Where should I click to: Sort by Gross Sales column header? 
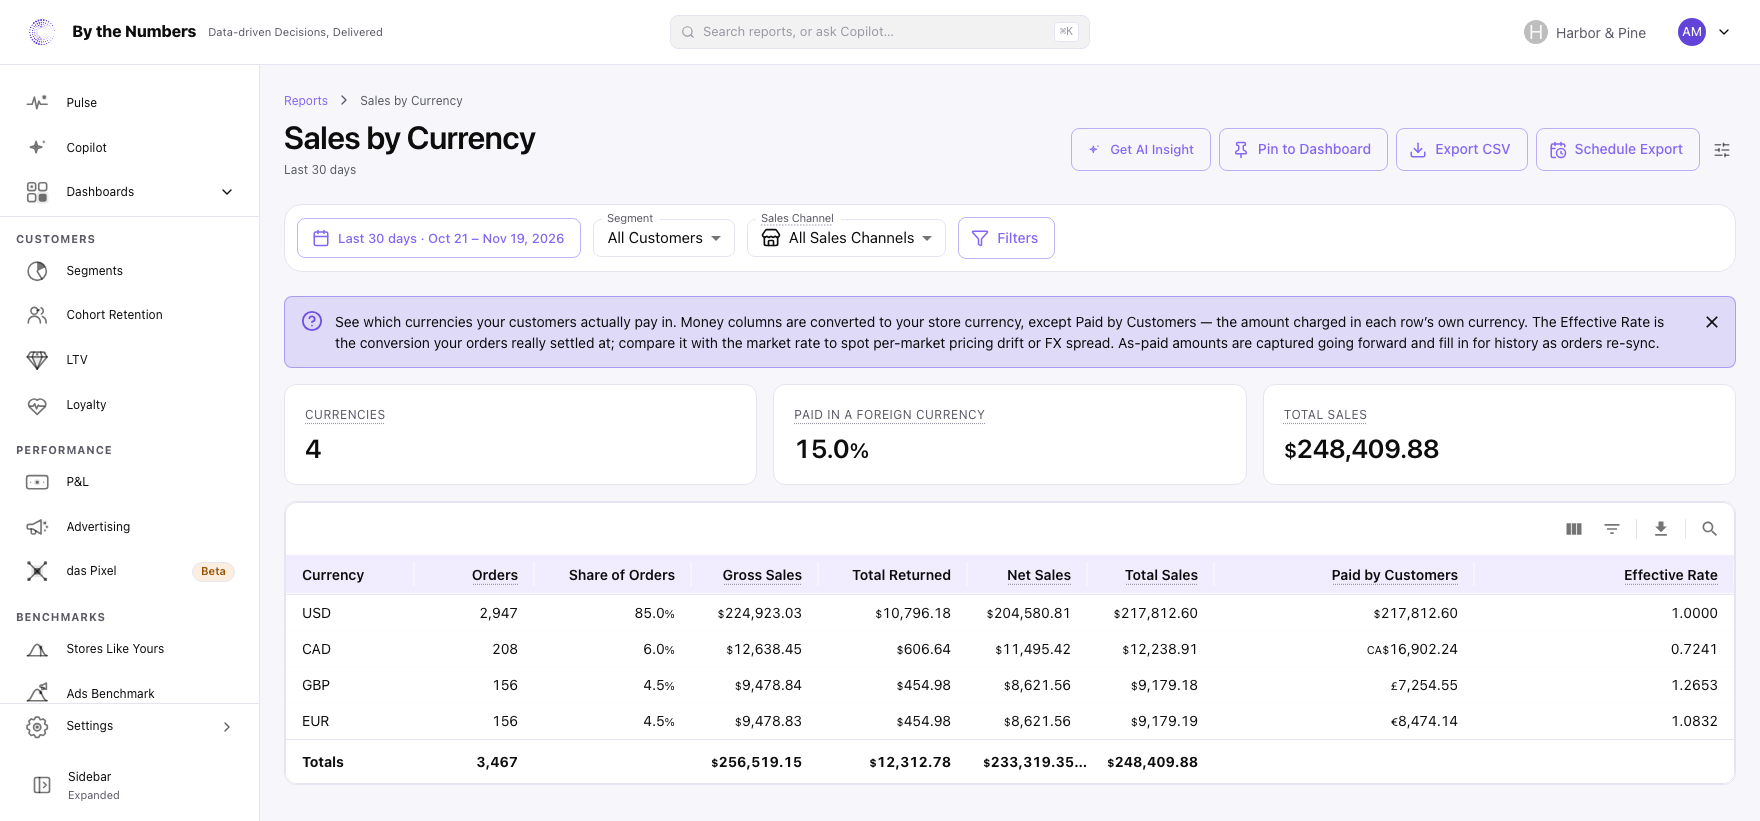762,575
